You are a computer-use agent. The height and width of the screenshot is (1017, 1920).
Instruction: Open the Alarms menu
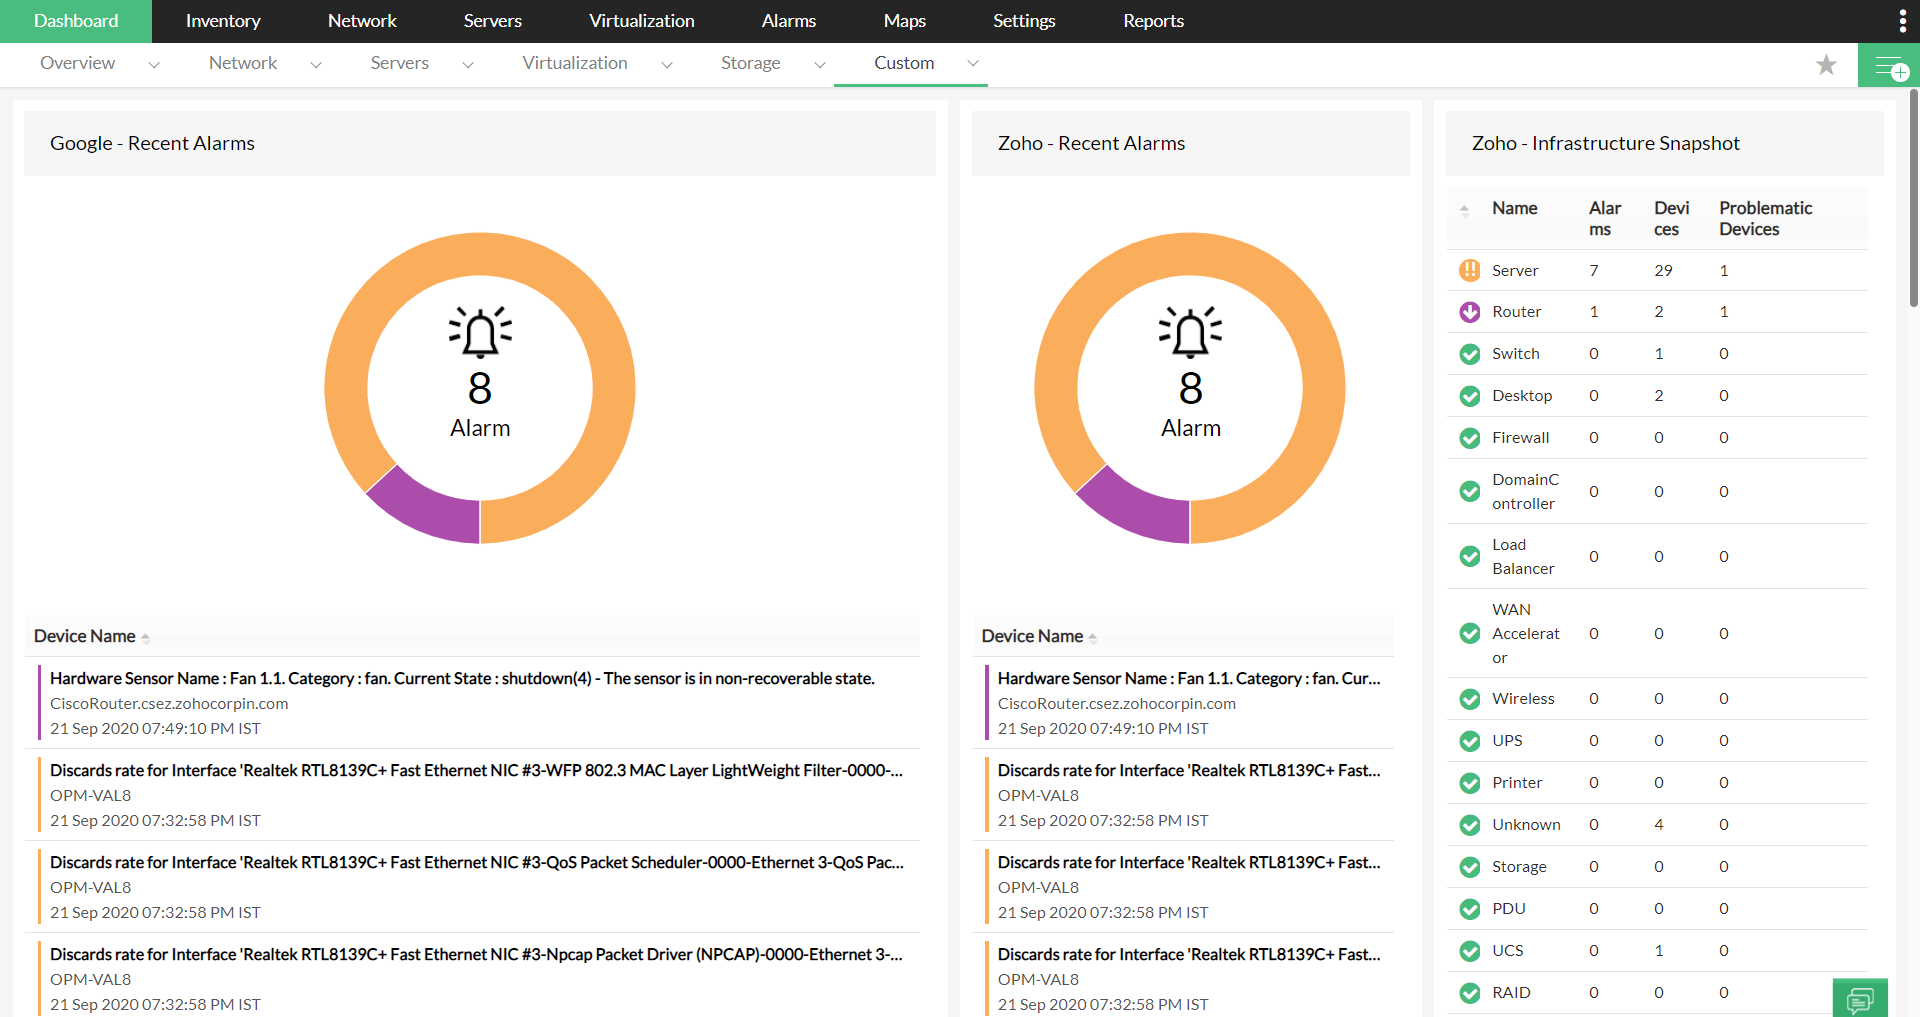788,20
